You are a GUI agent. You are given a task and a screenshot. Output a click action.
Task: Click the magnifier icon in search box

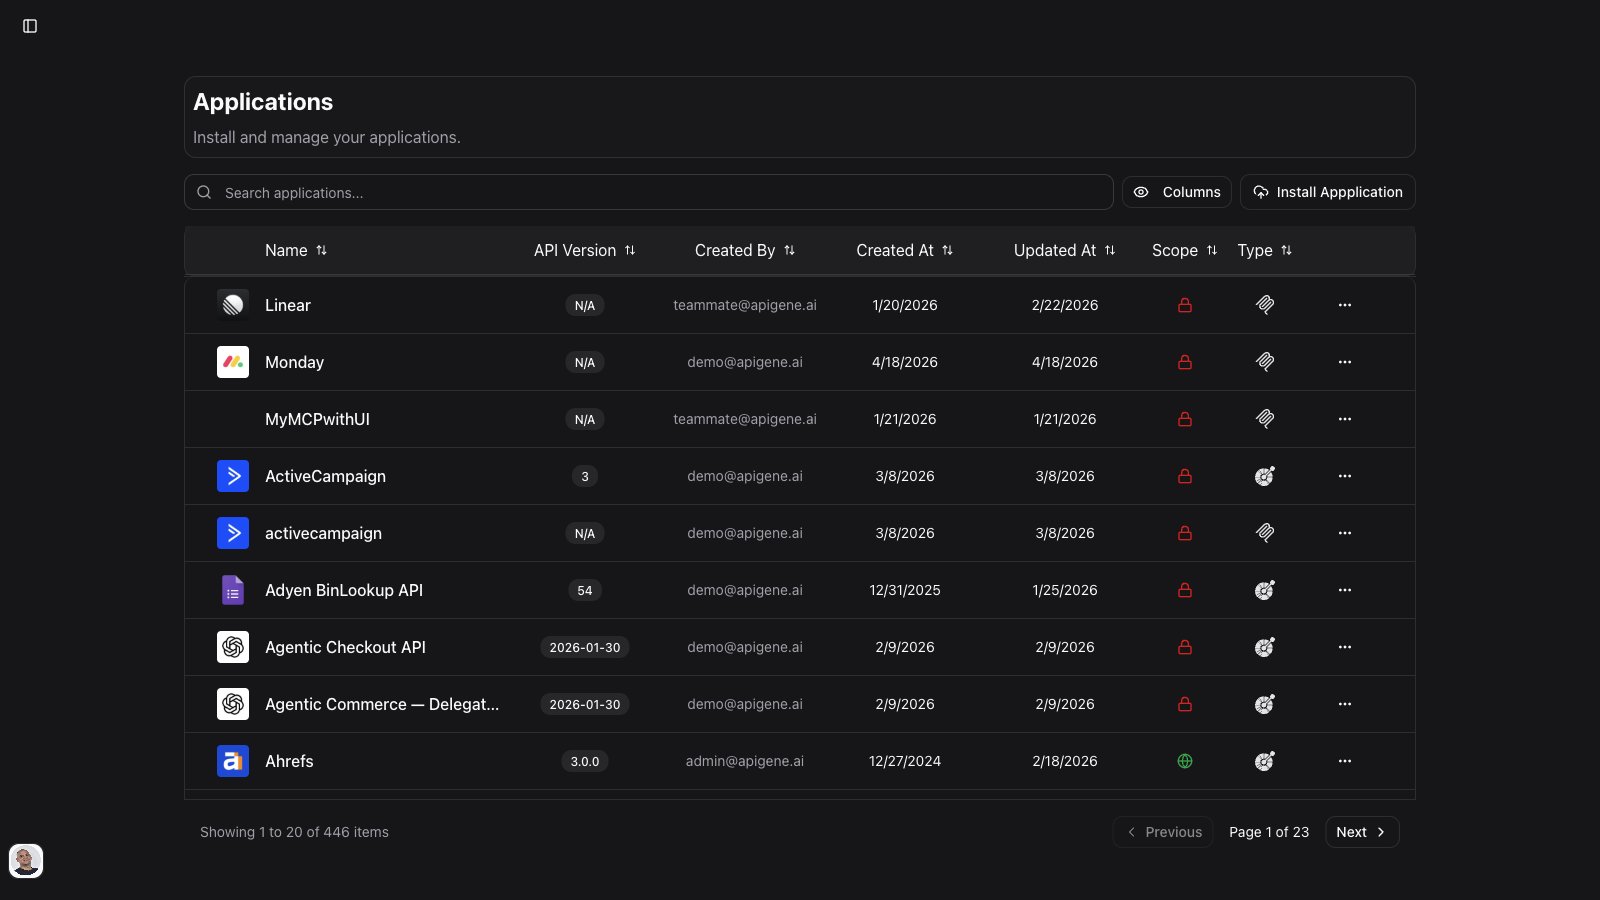(204, 192)
